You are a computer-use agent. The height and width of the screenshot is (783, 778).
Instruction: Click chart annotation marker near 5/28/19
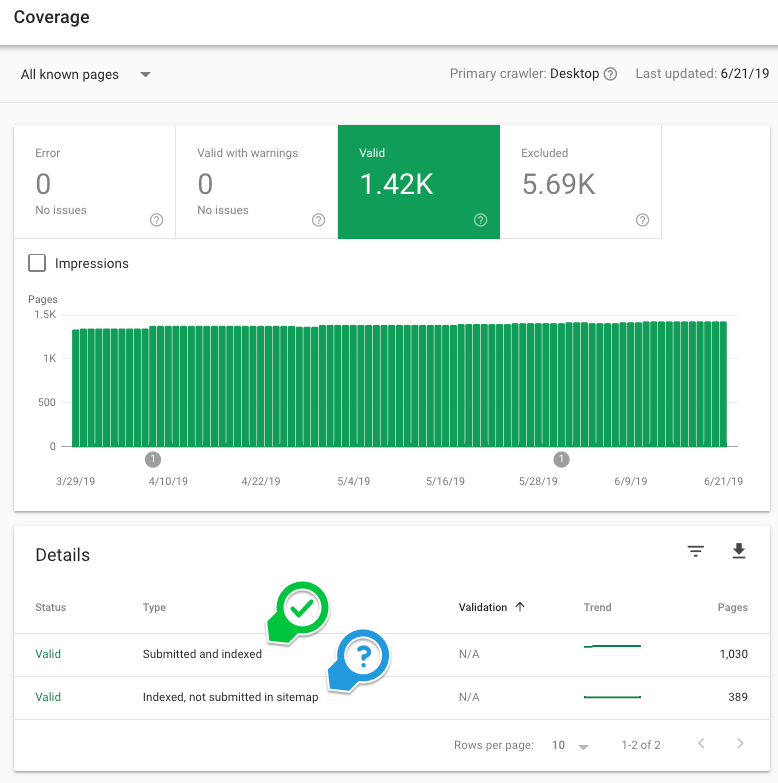pyautogui.click(x=561, y=459)
